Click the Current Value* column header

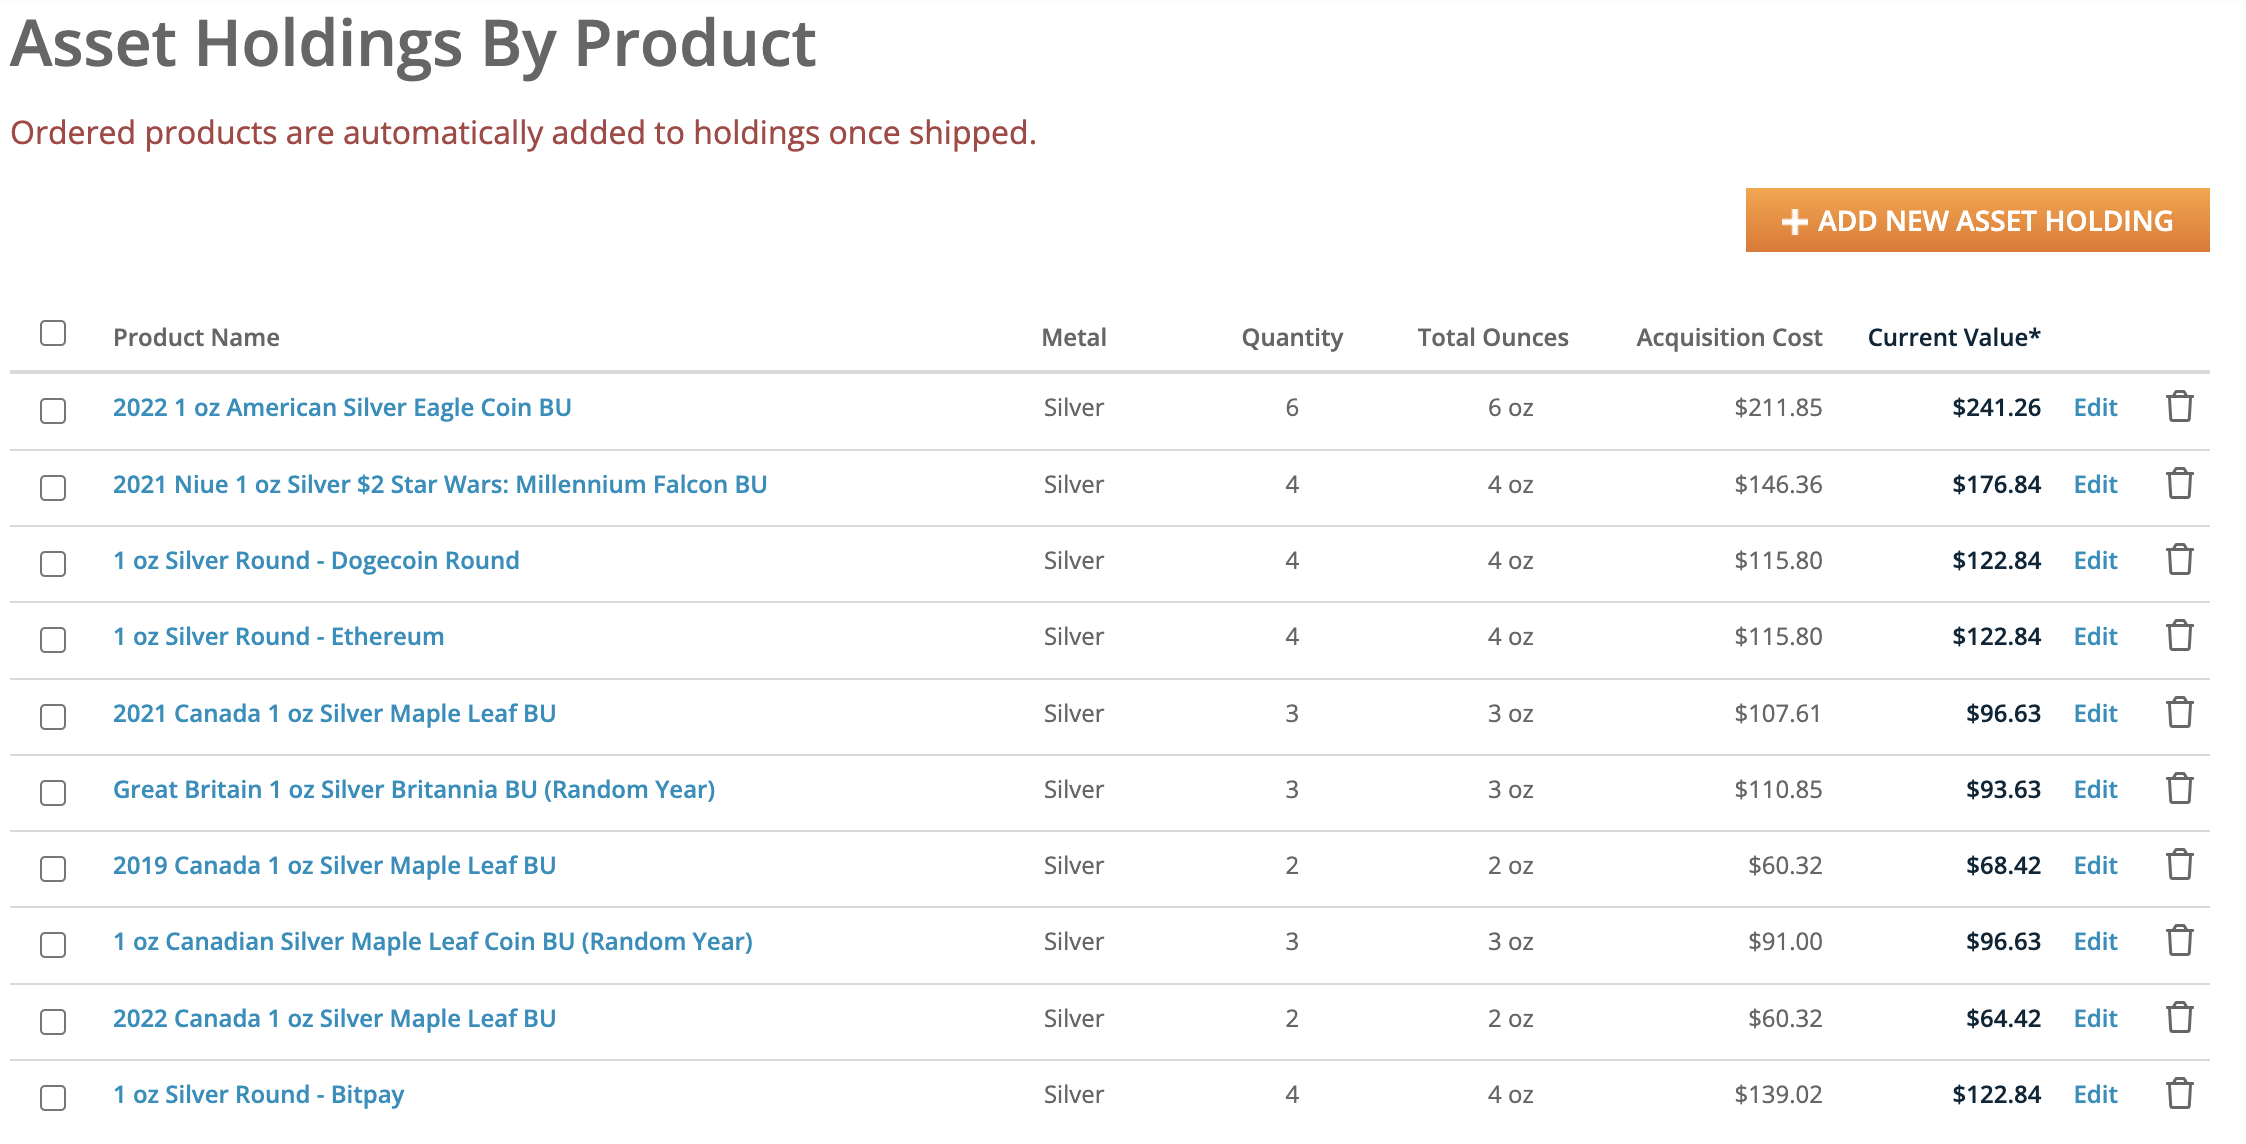click(x=1954, y=337)
